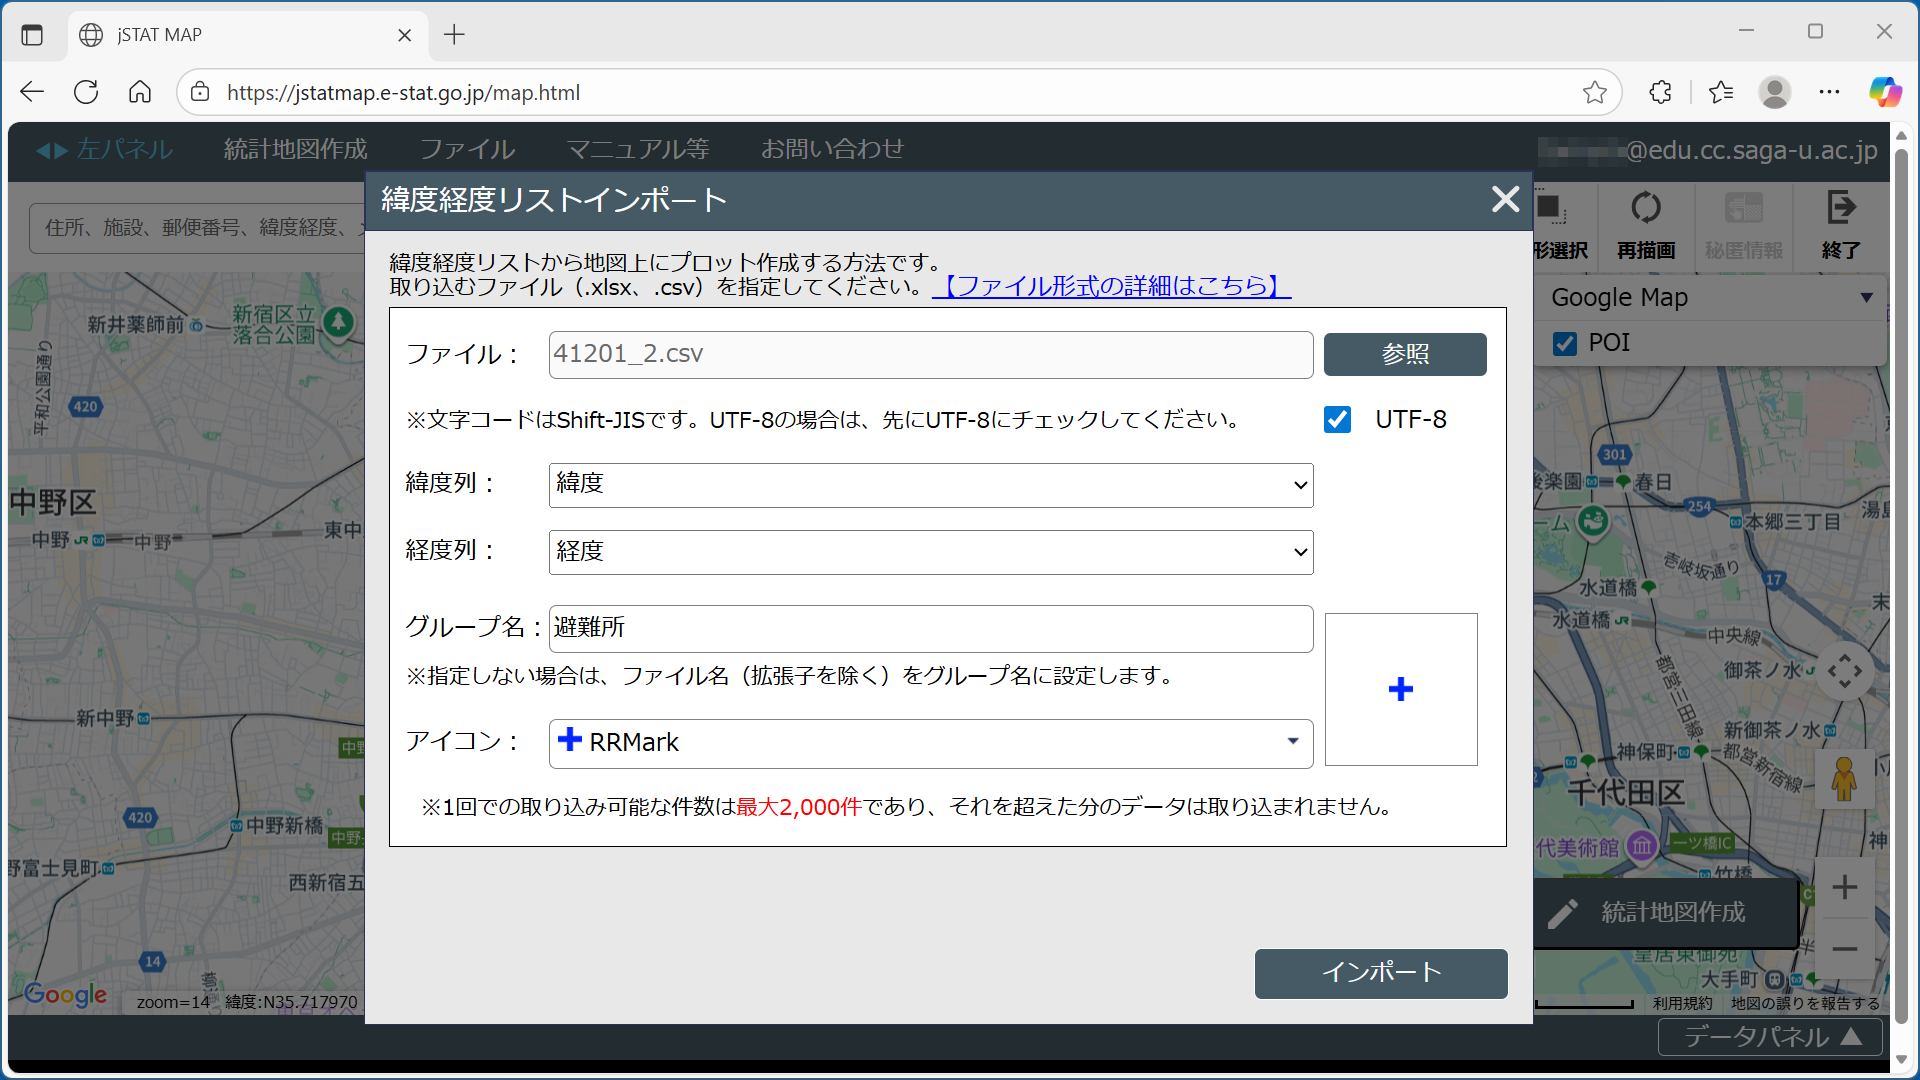
Task: Open the 統計地図作成 menu
Action: click(295, 150)
